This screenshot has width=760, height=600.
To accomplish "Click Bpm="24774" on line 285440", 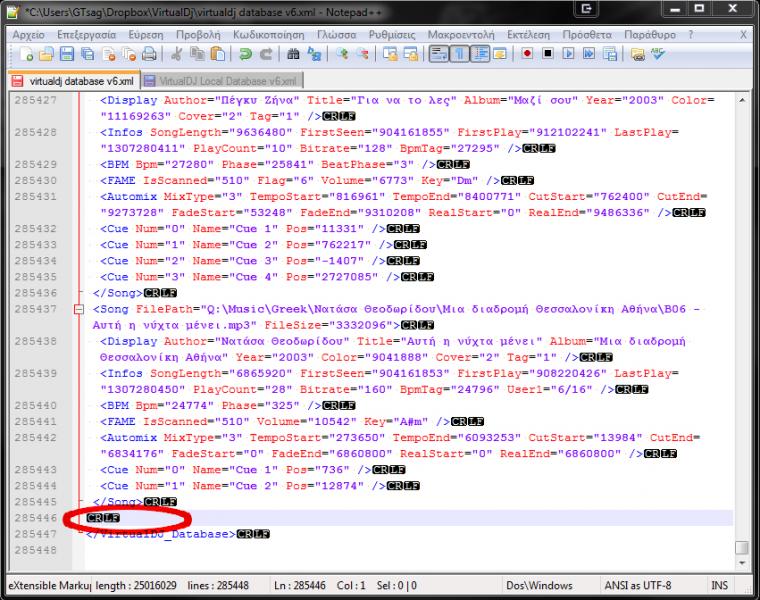I will [x=174, y=406].
